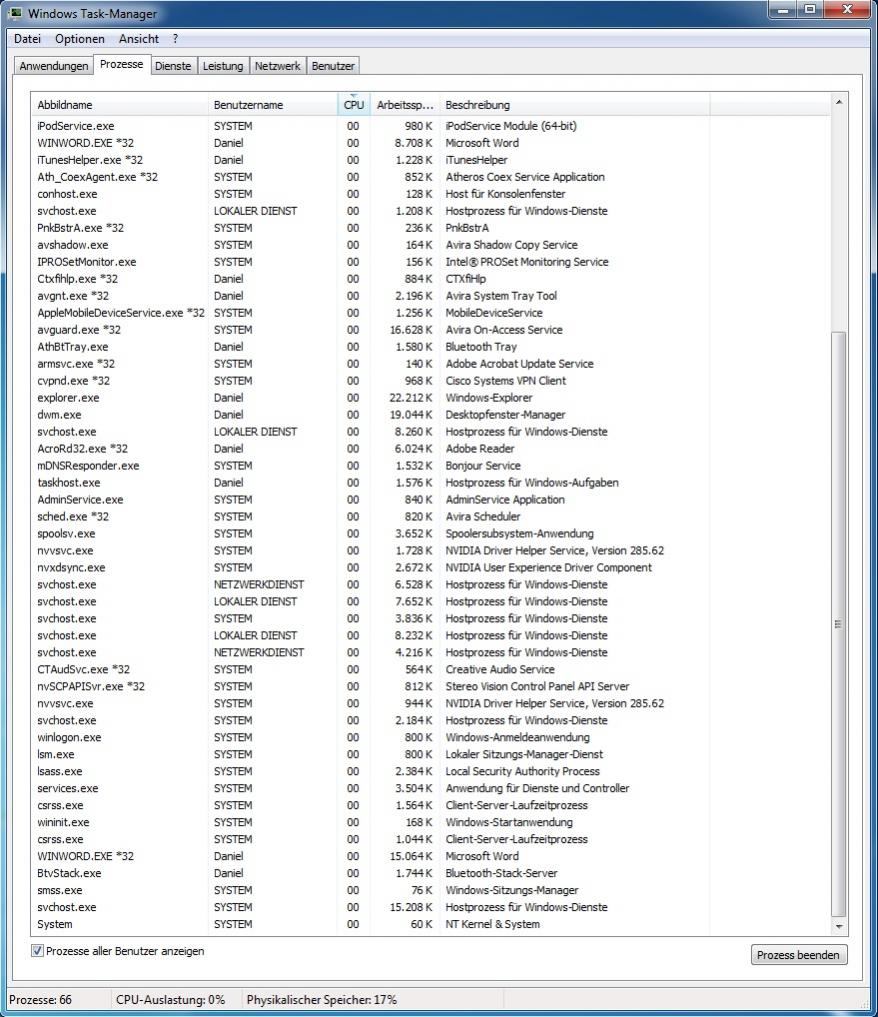878x1017 pixels.
Task: Select sched.exe *32 process
Action: point(431,516)
